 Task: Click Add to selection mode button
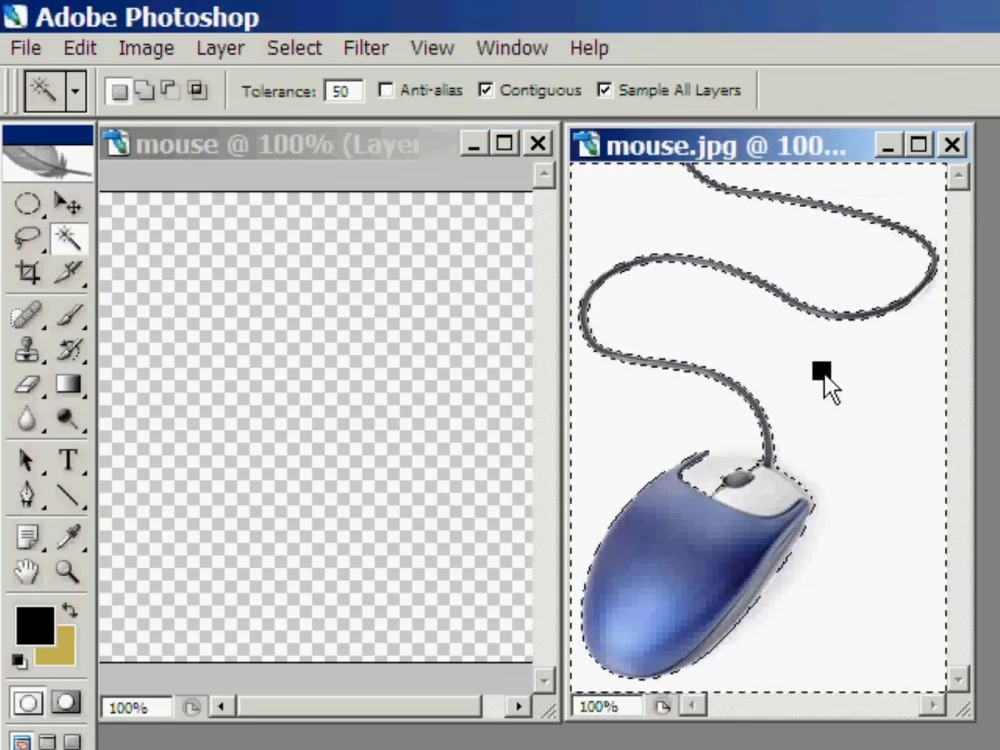pyautogui.click(x=145, y=91)
